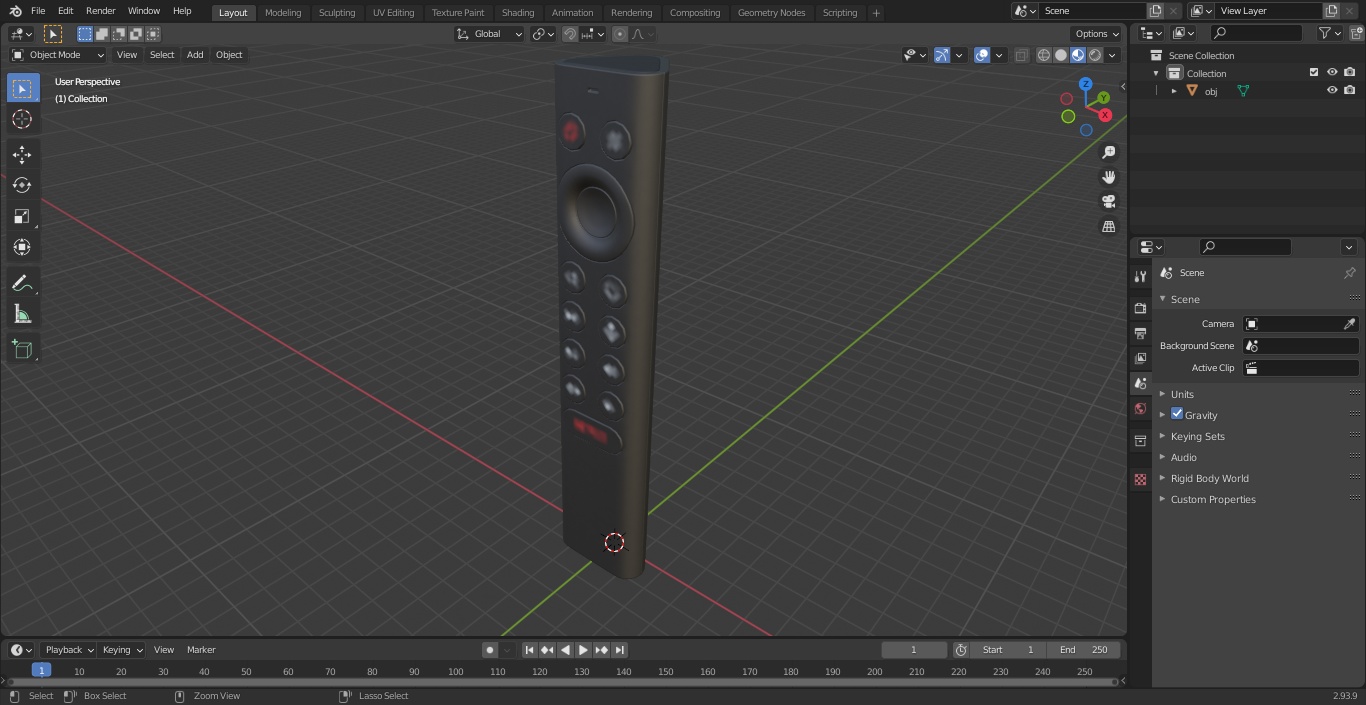1366x705 pixels.
Task: Open the Render menu
Action: tap(100, 11)
